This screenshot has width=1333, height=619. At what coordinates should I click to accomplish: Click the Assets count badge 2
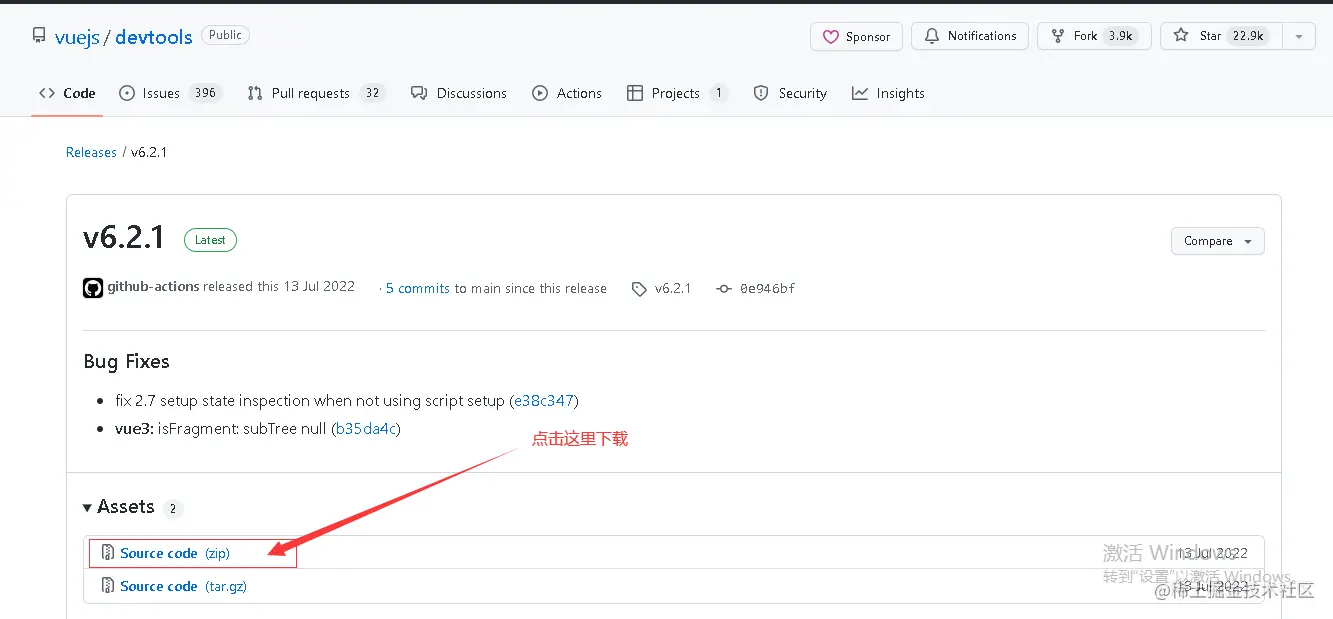173,508
